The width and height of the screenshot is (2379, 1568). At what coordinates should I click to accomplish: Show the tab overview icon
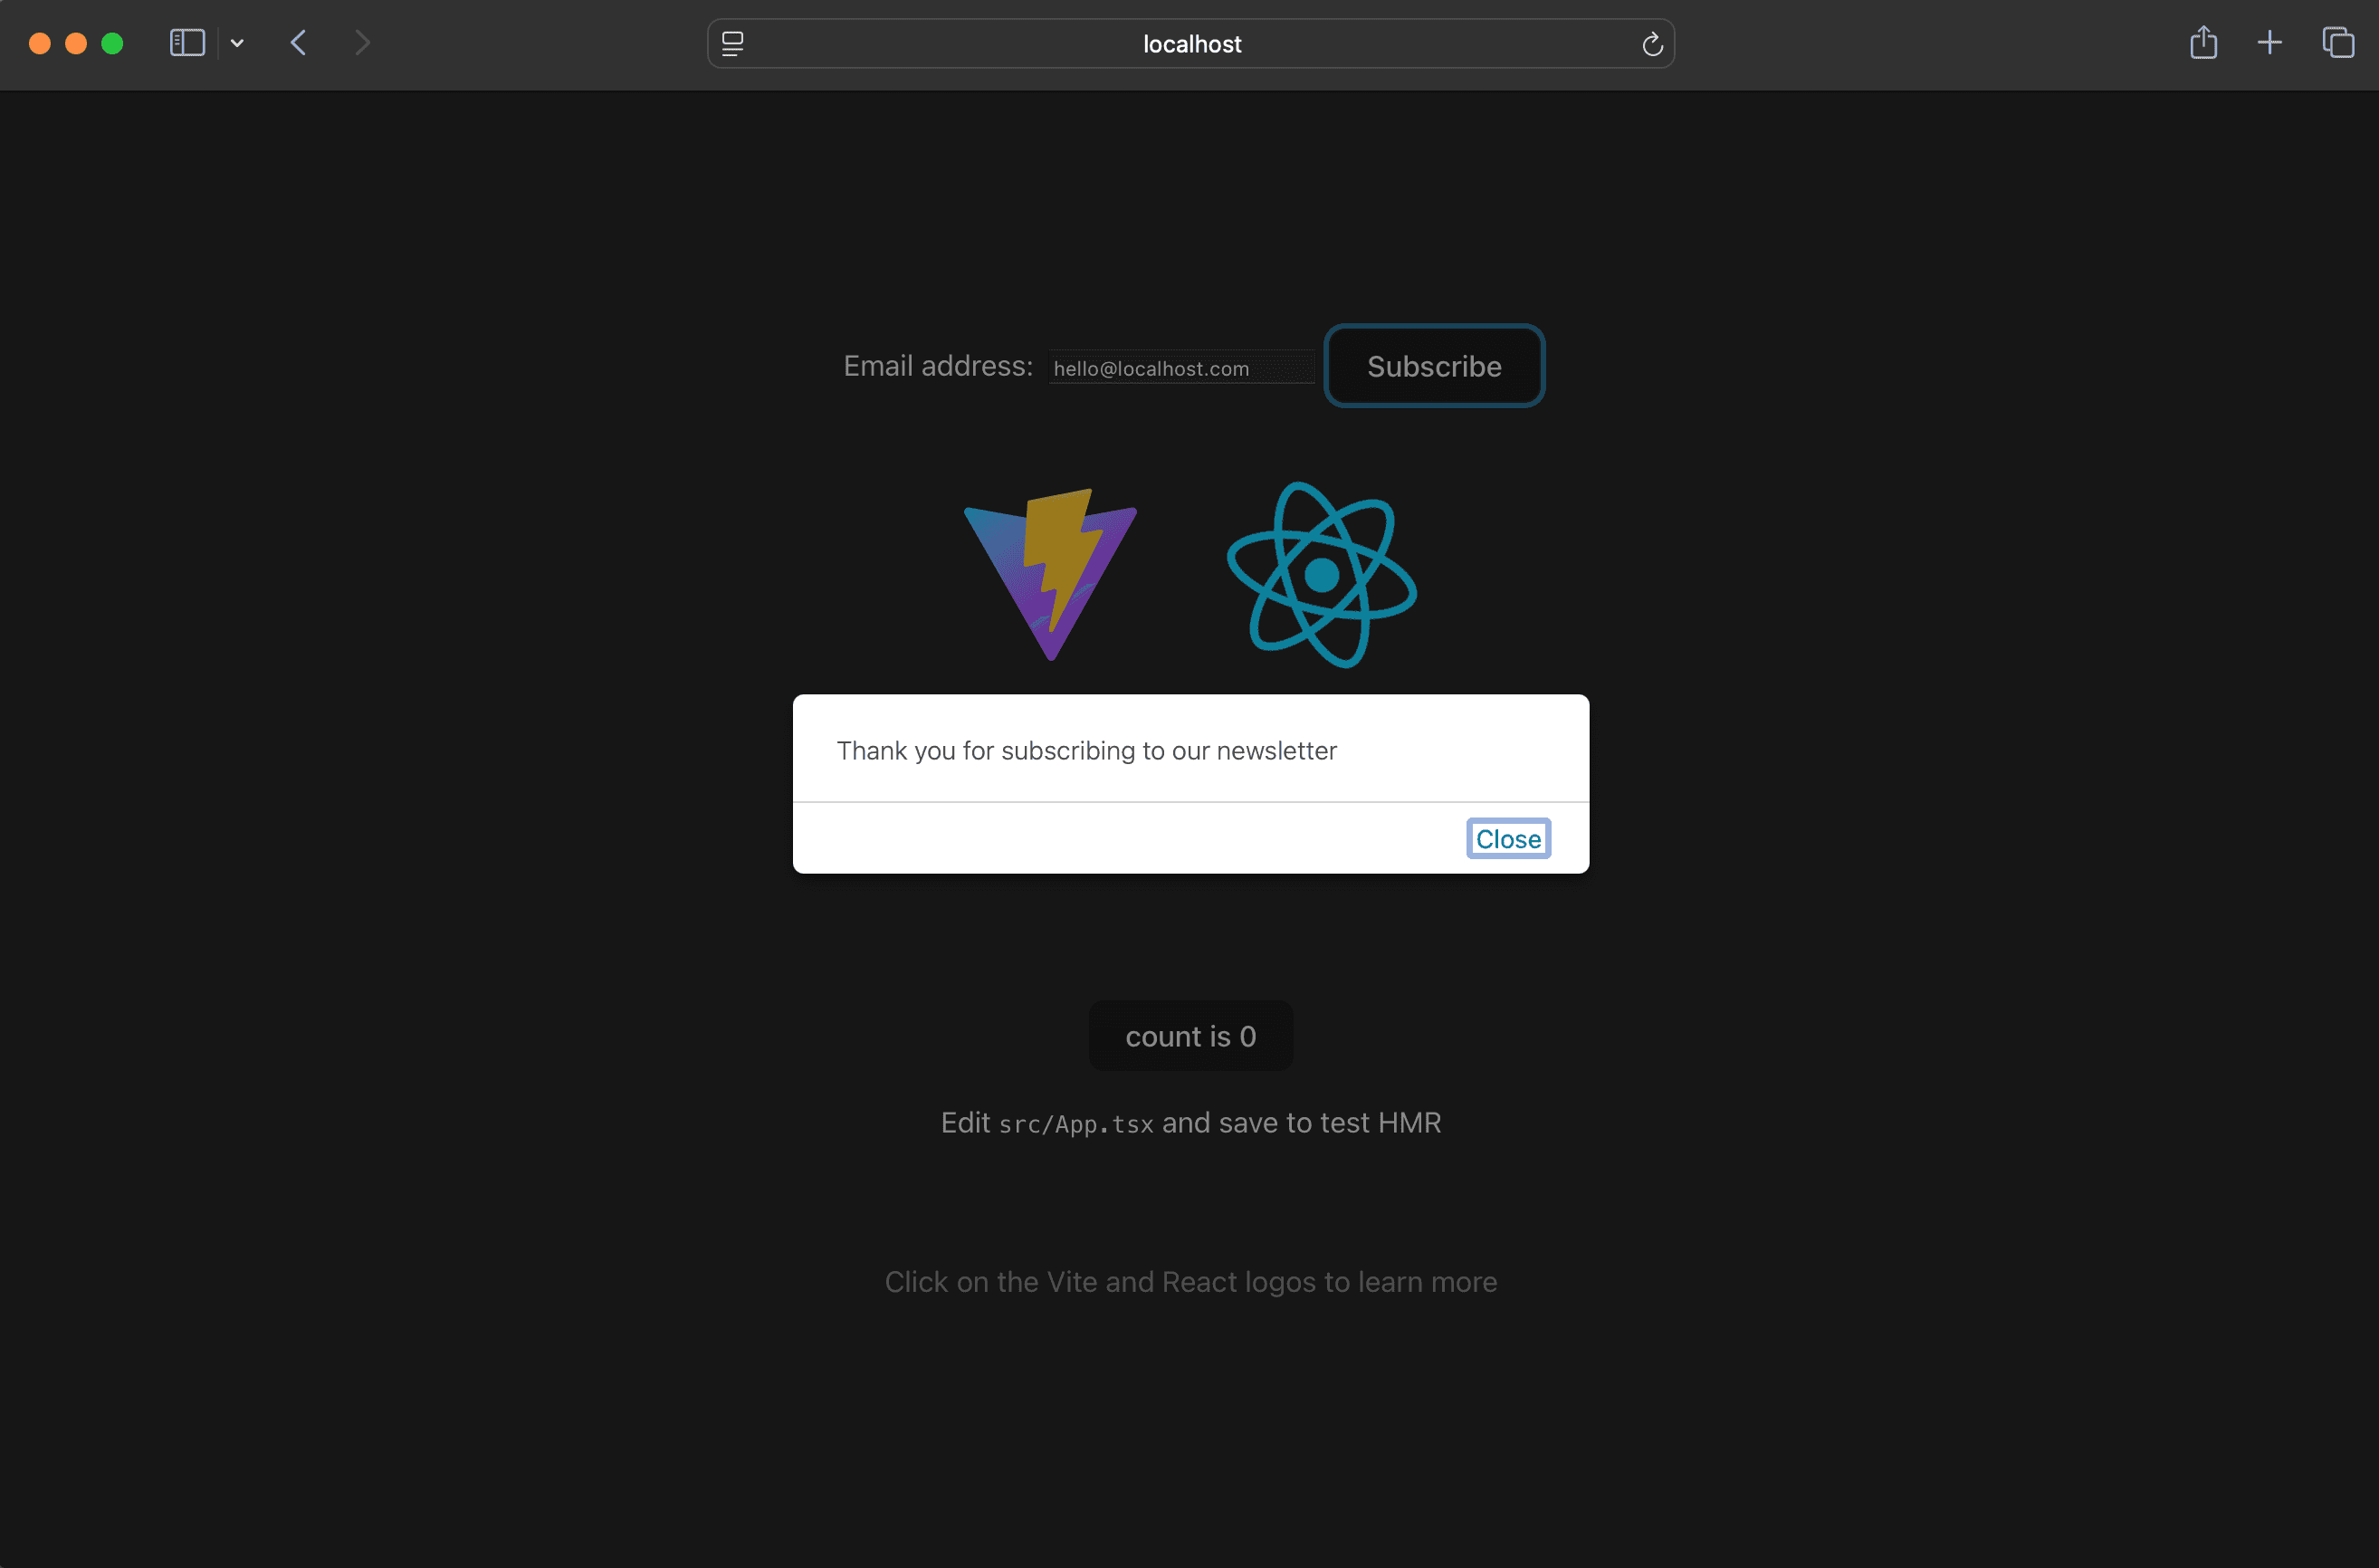2337,43
